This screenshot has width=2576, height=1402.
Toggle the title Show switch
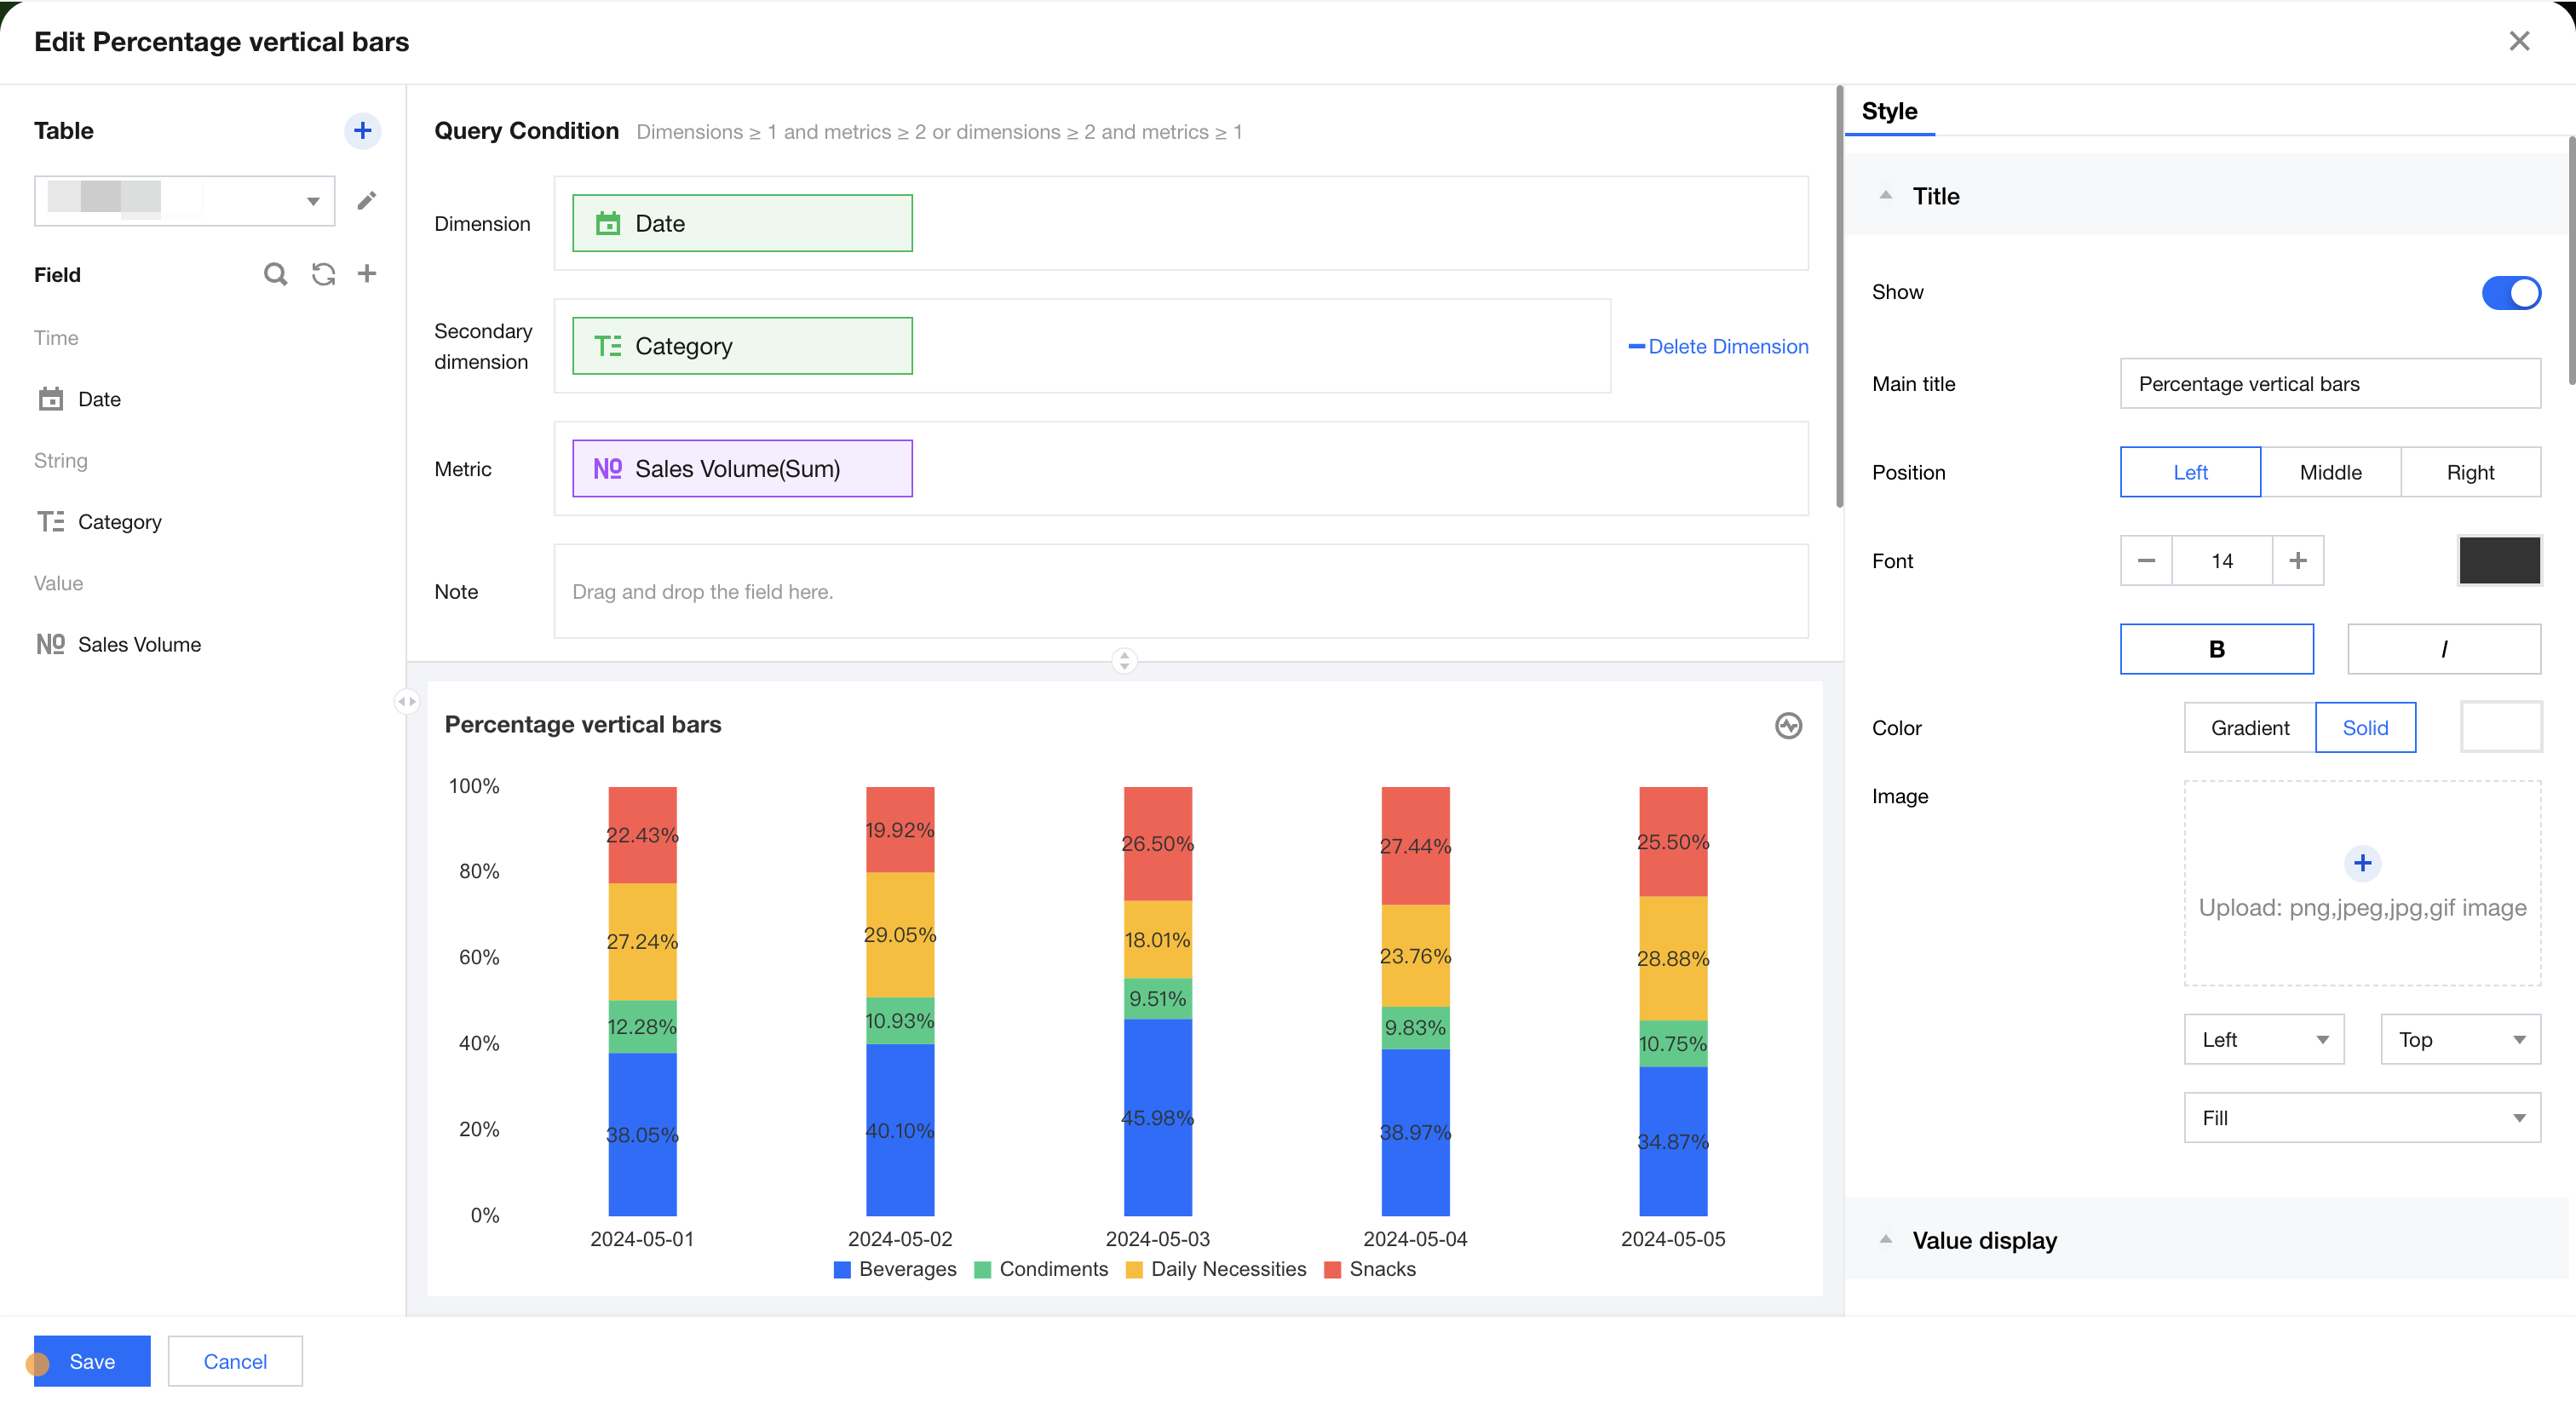tap(2510, 292)
